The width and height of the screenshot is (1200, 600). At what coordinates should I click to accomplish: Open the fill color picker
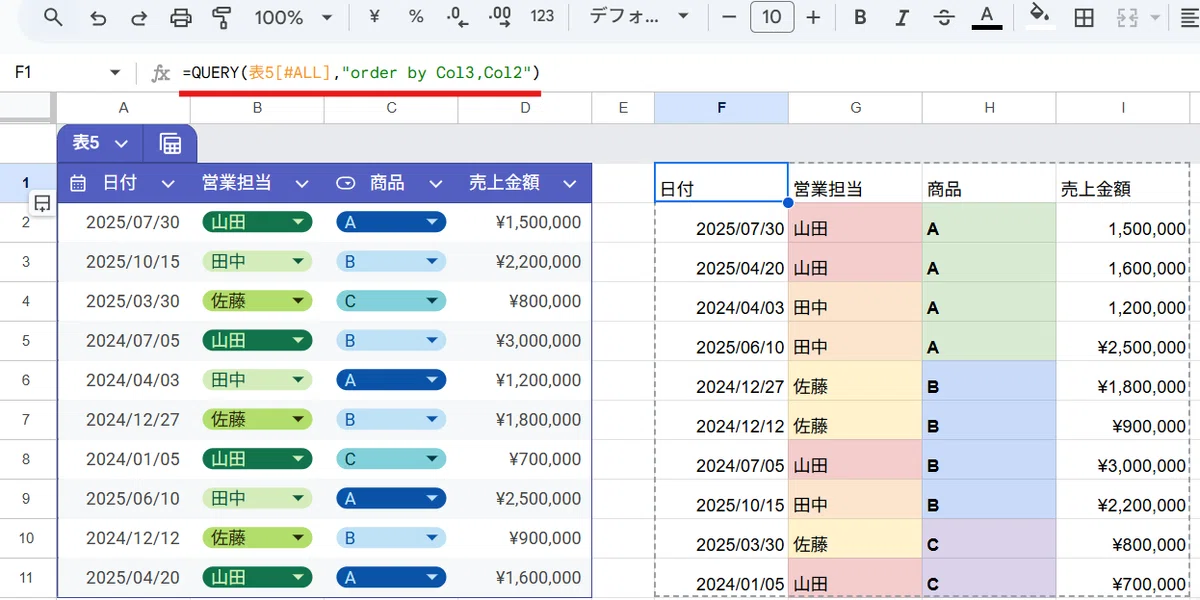[1041, 17]
